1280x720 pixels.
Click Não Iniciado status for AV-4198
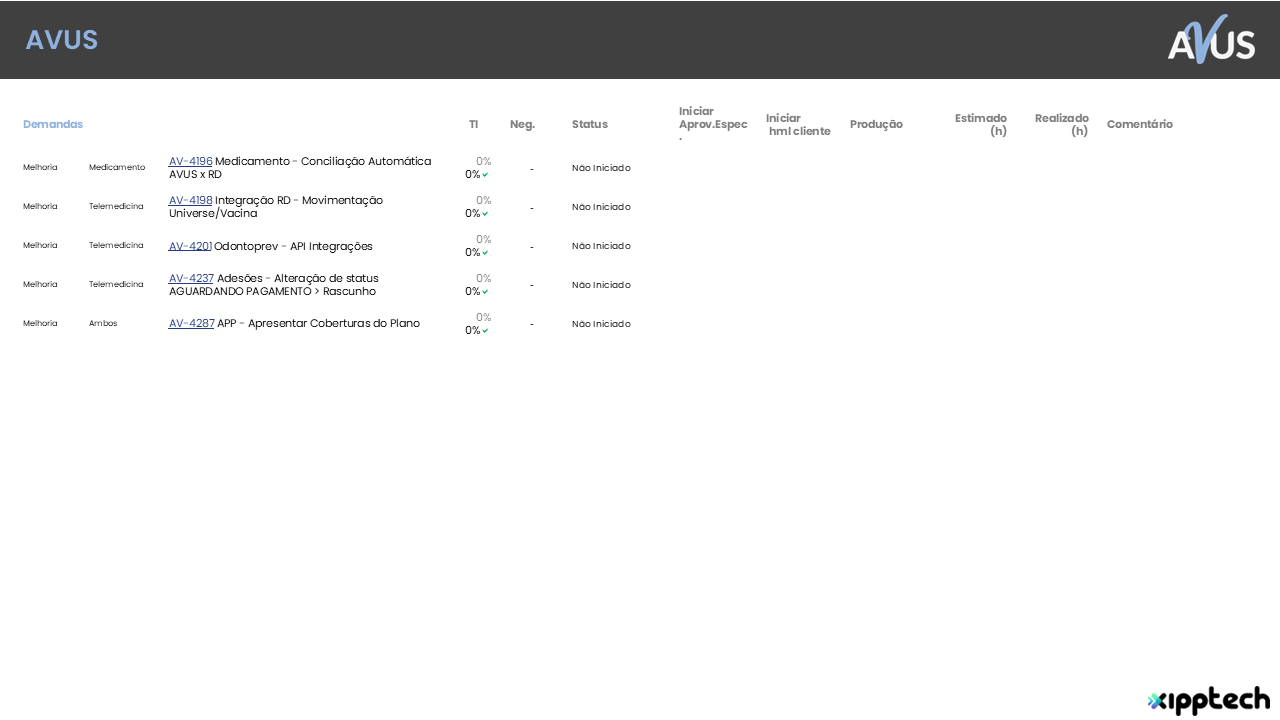pos(601,207)
